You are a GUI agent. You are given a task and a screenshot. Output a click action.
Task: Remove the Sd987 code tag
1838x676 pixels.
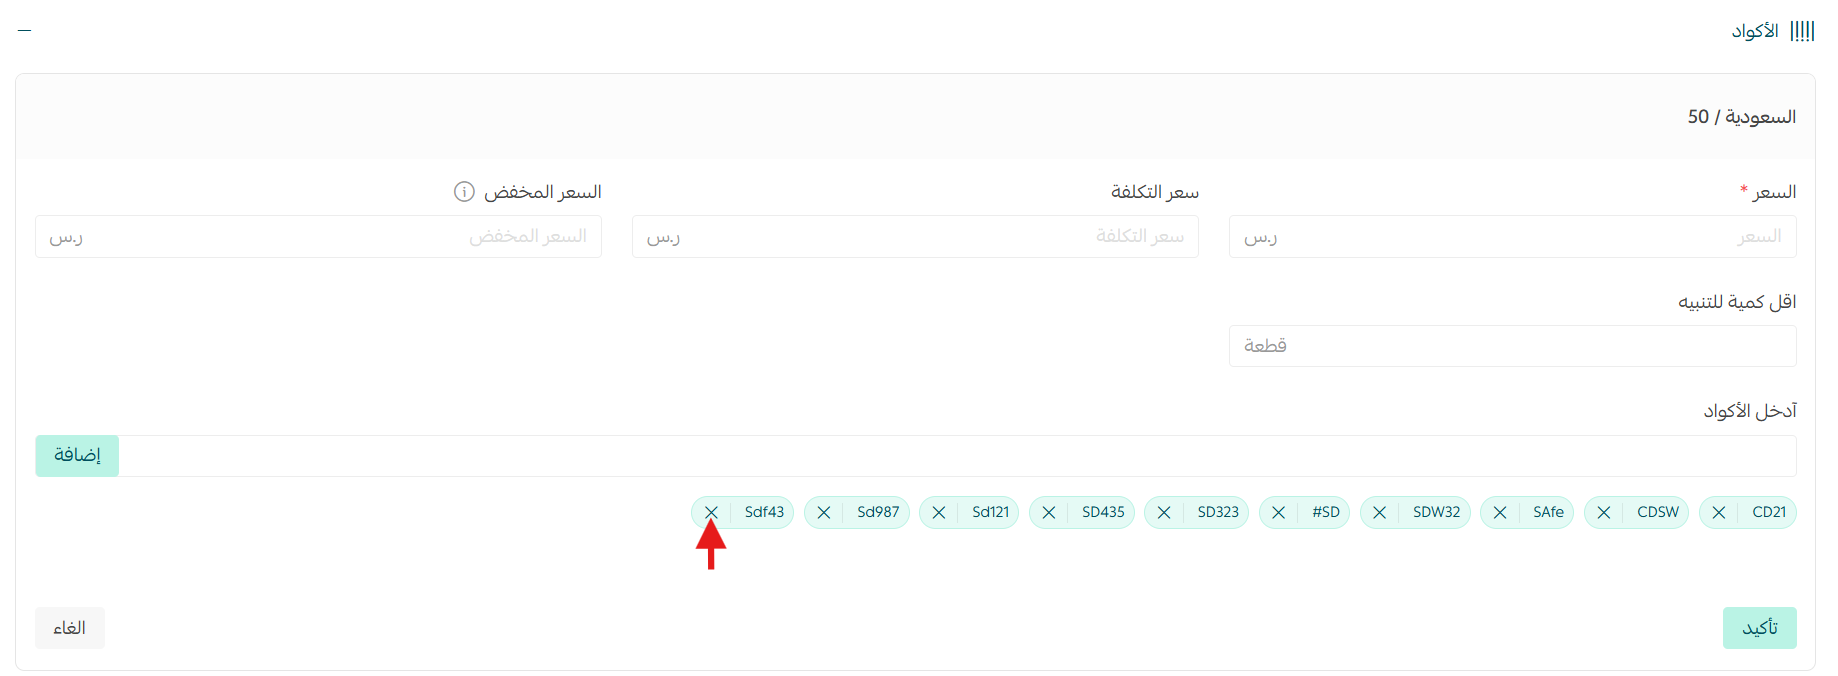(x=824, y=512)
